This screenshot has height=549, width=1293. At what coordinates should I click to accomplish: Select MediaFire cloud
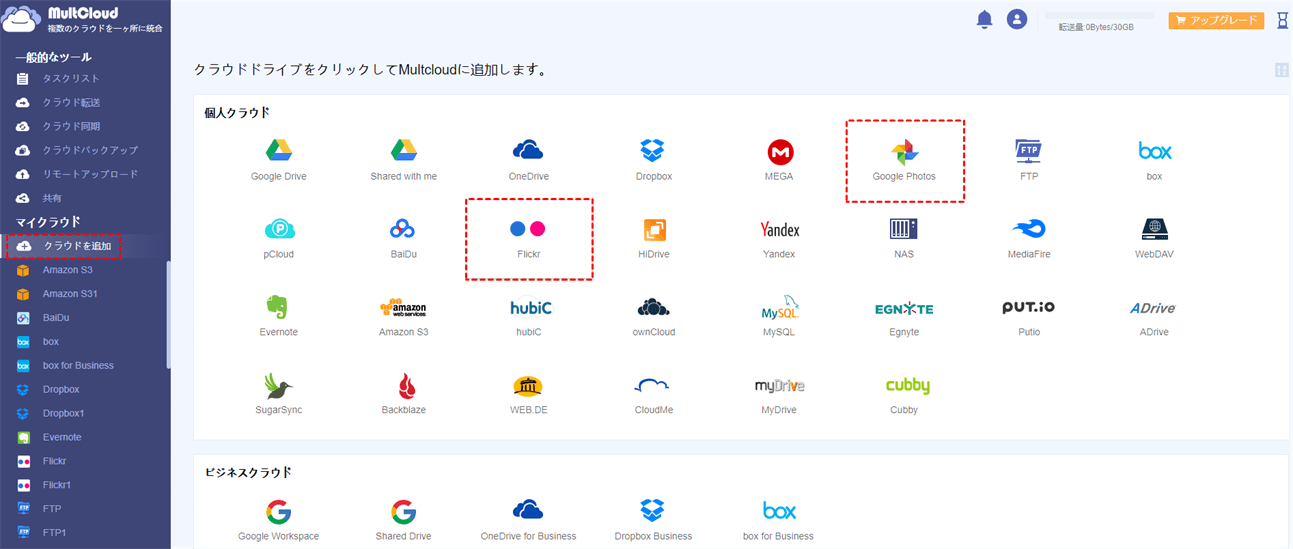1029,238
